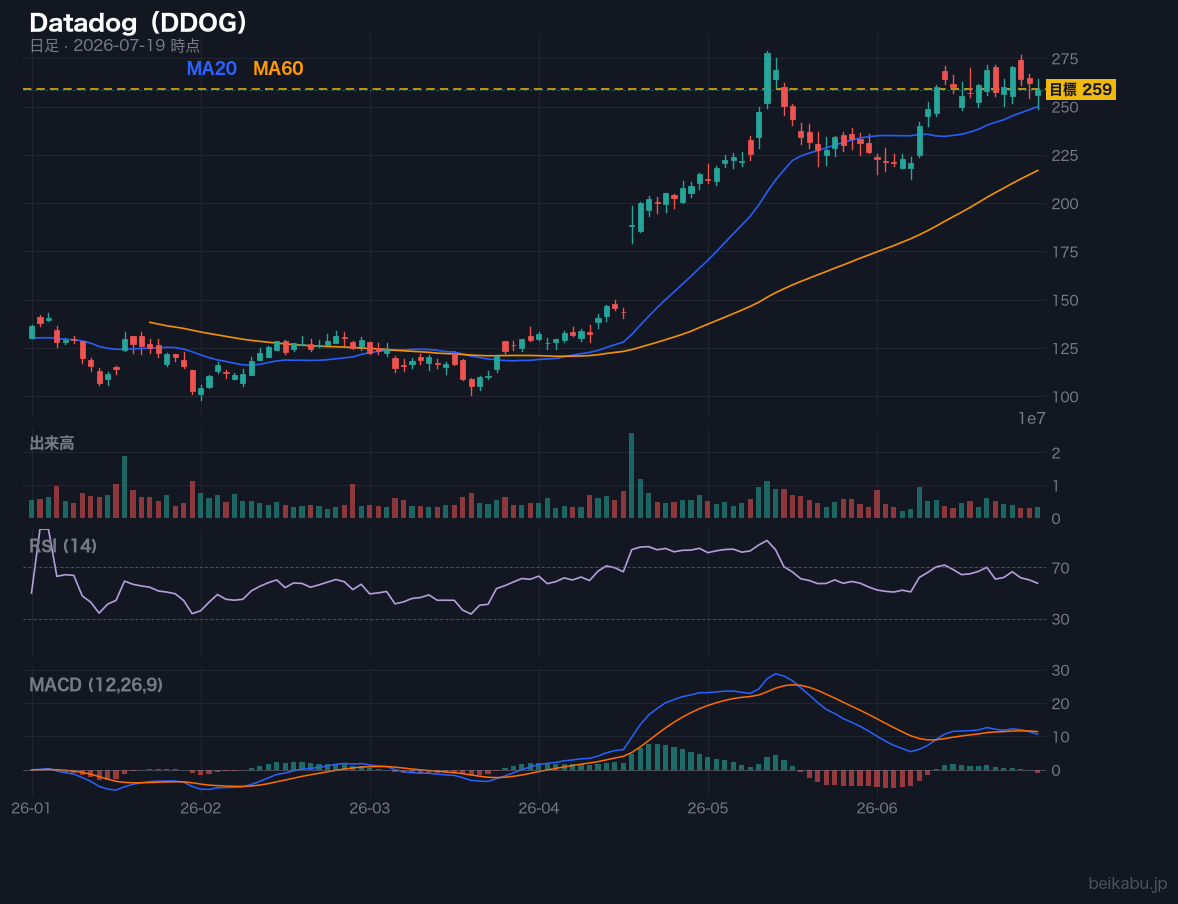Click the 出来高 volume panel label
The width and height of the screenshot is (1178, 904).
[x=52, y=443]
